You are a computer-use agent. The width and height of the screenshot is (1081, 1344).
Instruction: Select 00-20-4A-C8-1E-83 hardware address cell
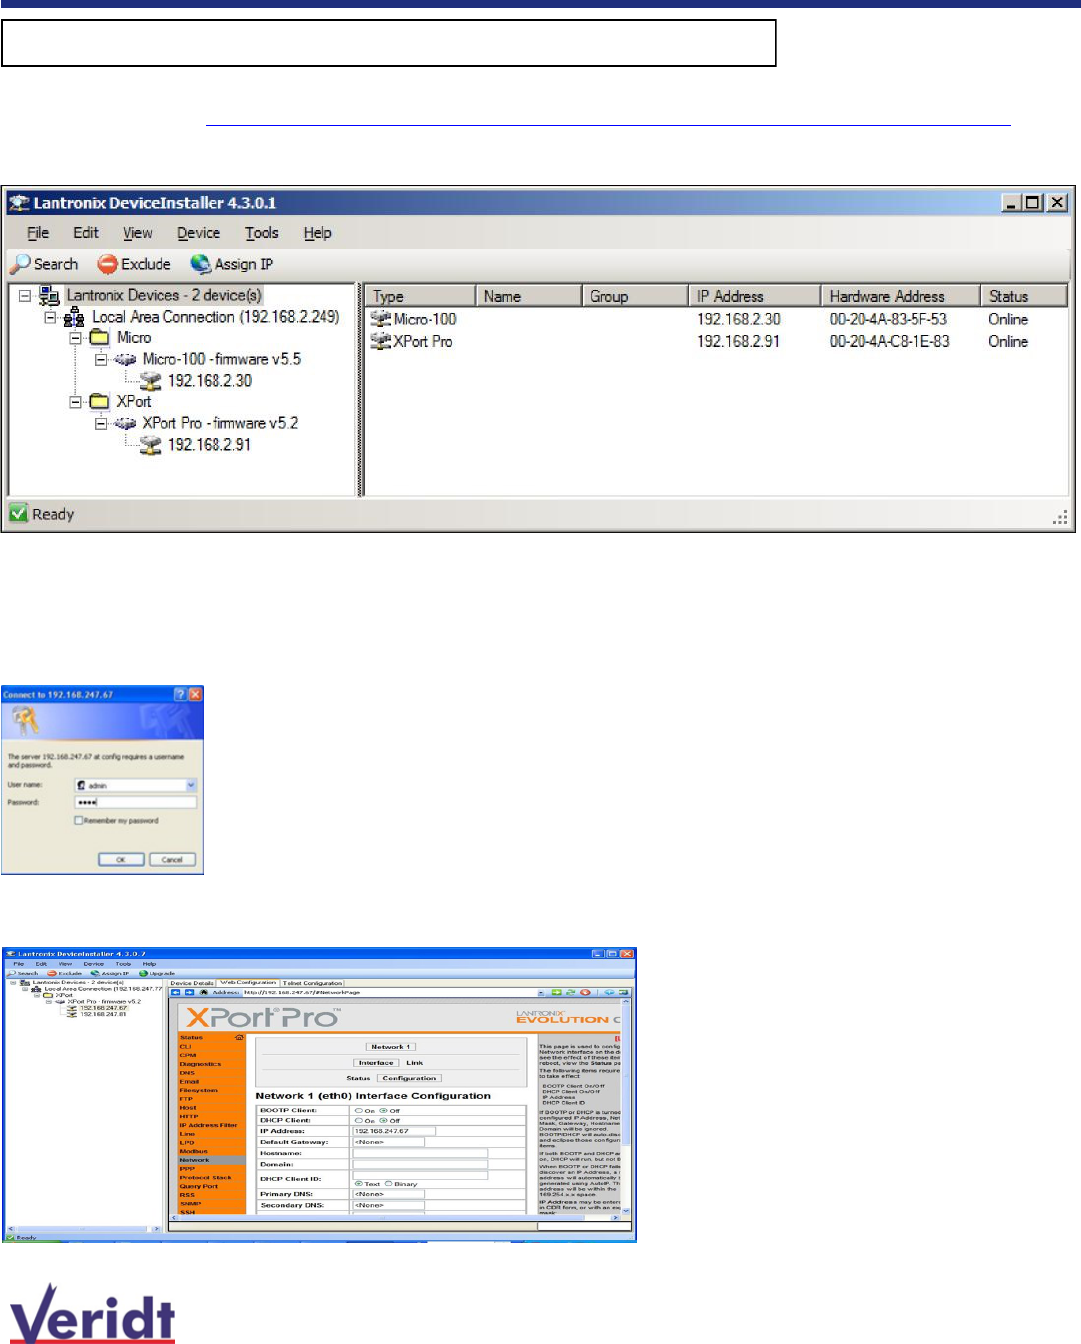point(889,341)
